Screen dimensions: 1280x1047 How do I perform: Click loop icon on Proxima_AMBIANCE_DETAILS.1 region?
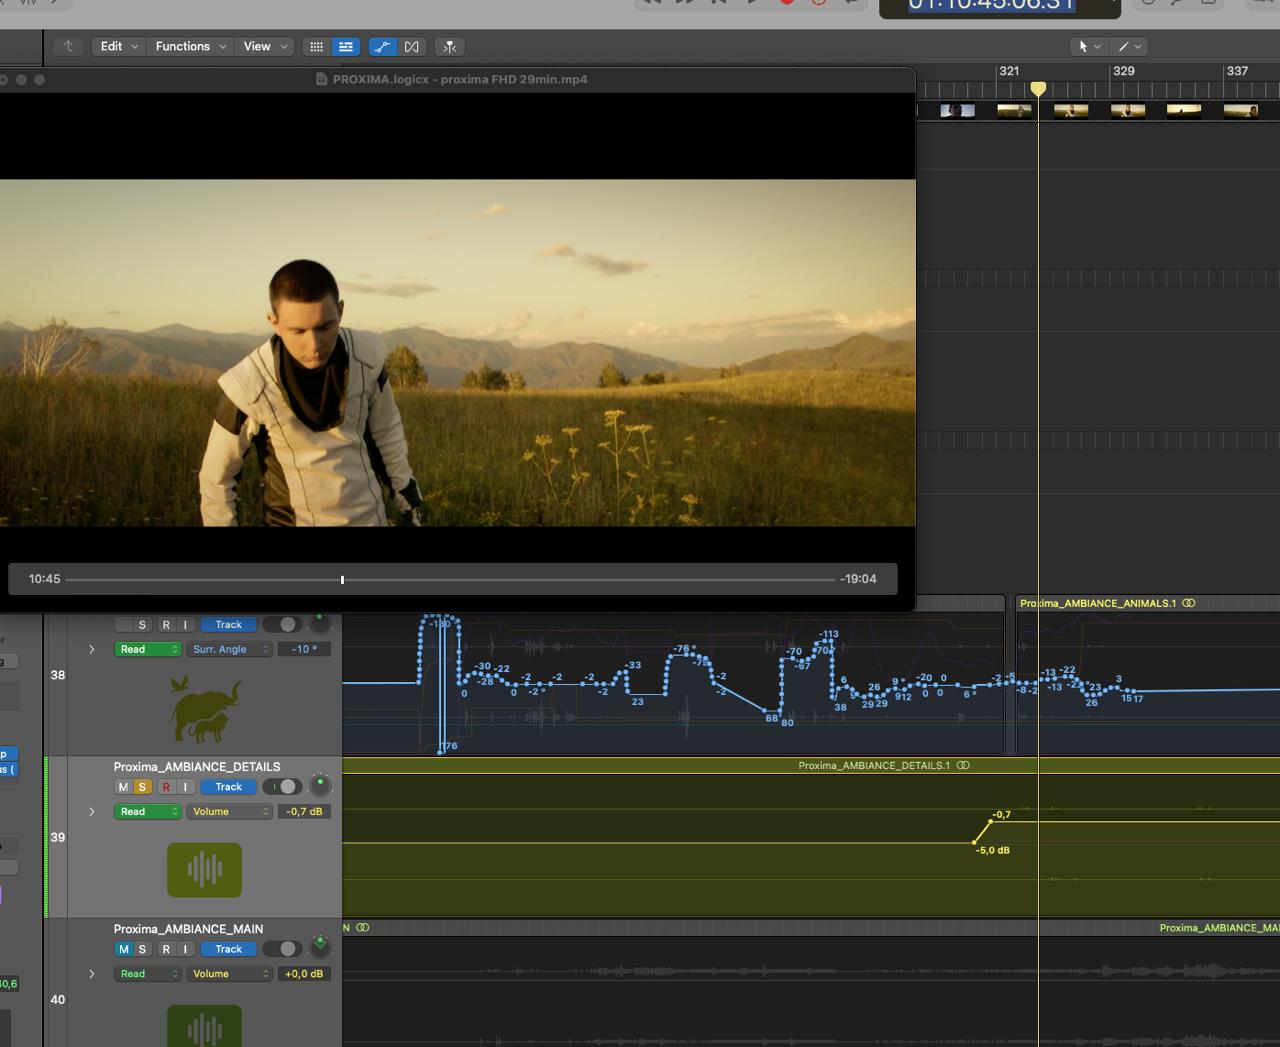click(963, 765)
